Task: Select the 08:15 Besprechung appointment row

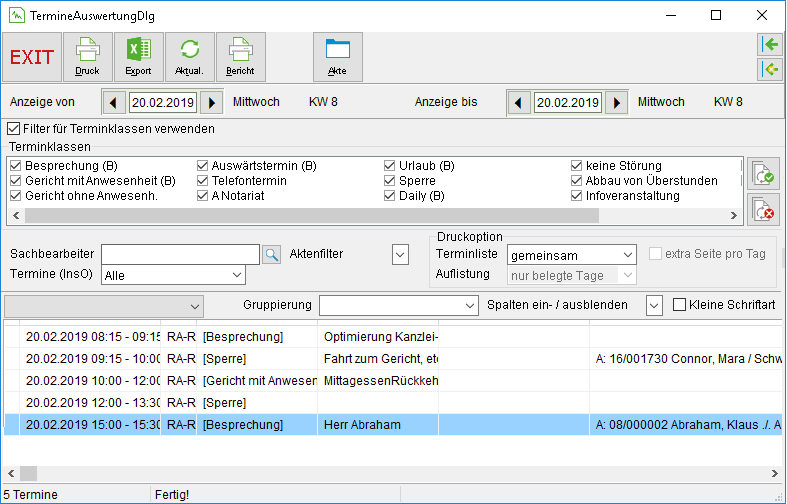Action: [x=393, y=337]
